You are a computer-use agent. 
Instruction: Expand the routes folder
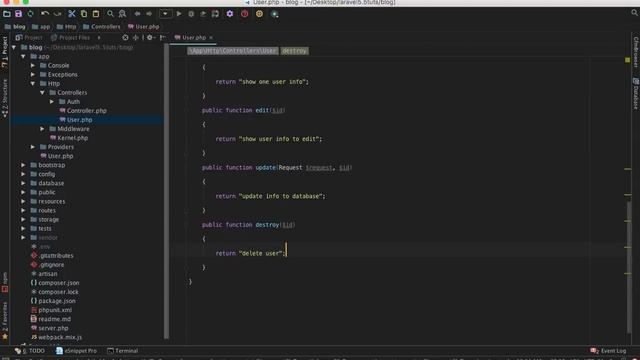click(x=23, y=211)
